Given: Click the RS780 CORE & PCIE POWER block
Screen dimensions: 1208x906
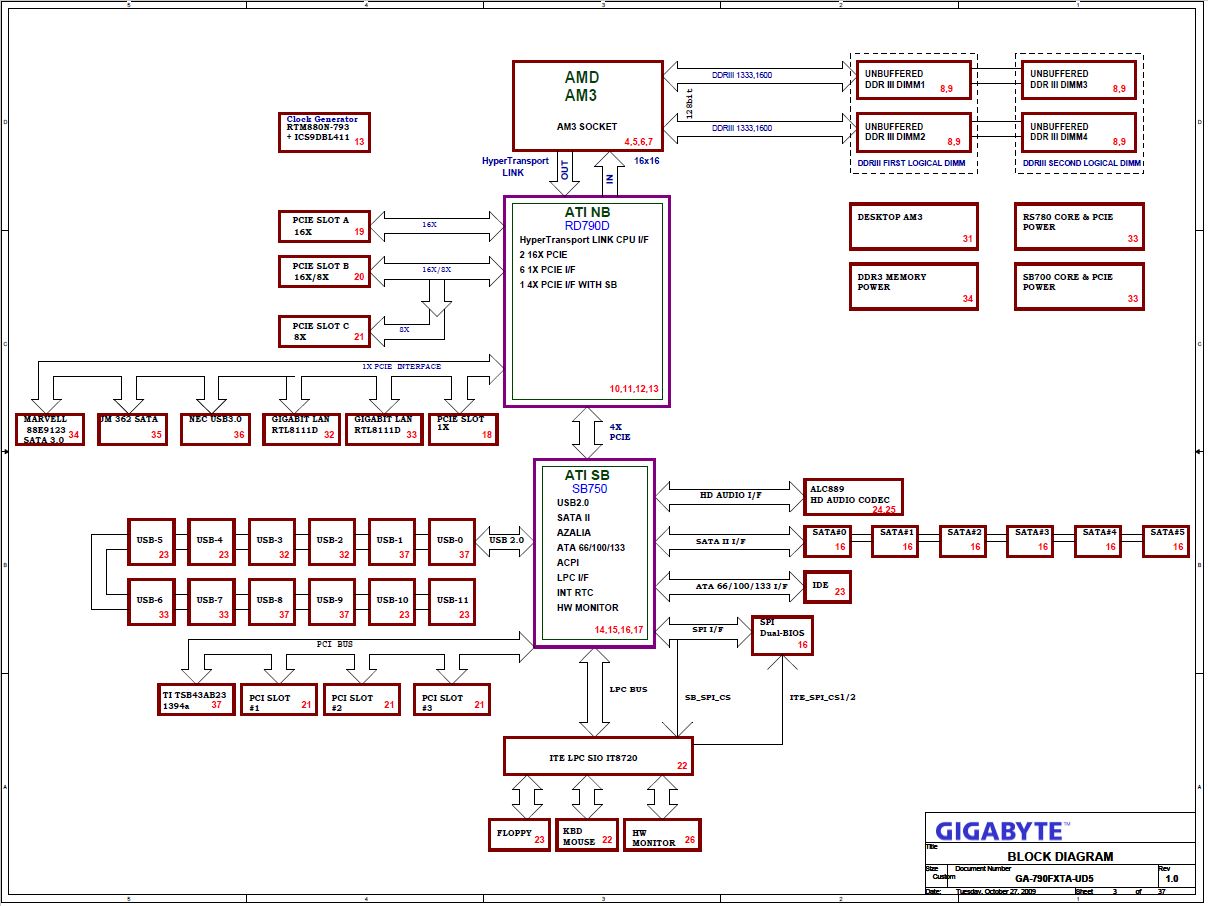Looking at the screenshot, I should click(x=1079, y=226).
